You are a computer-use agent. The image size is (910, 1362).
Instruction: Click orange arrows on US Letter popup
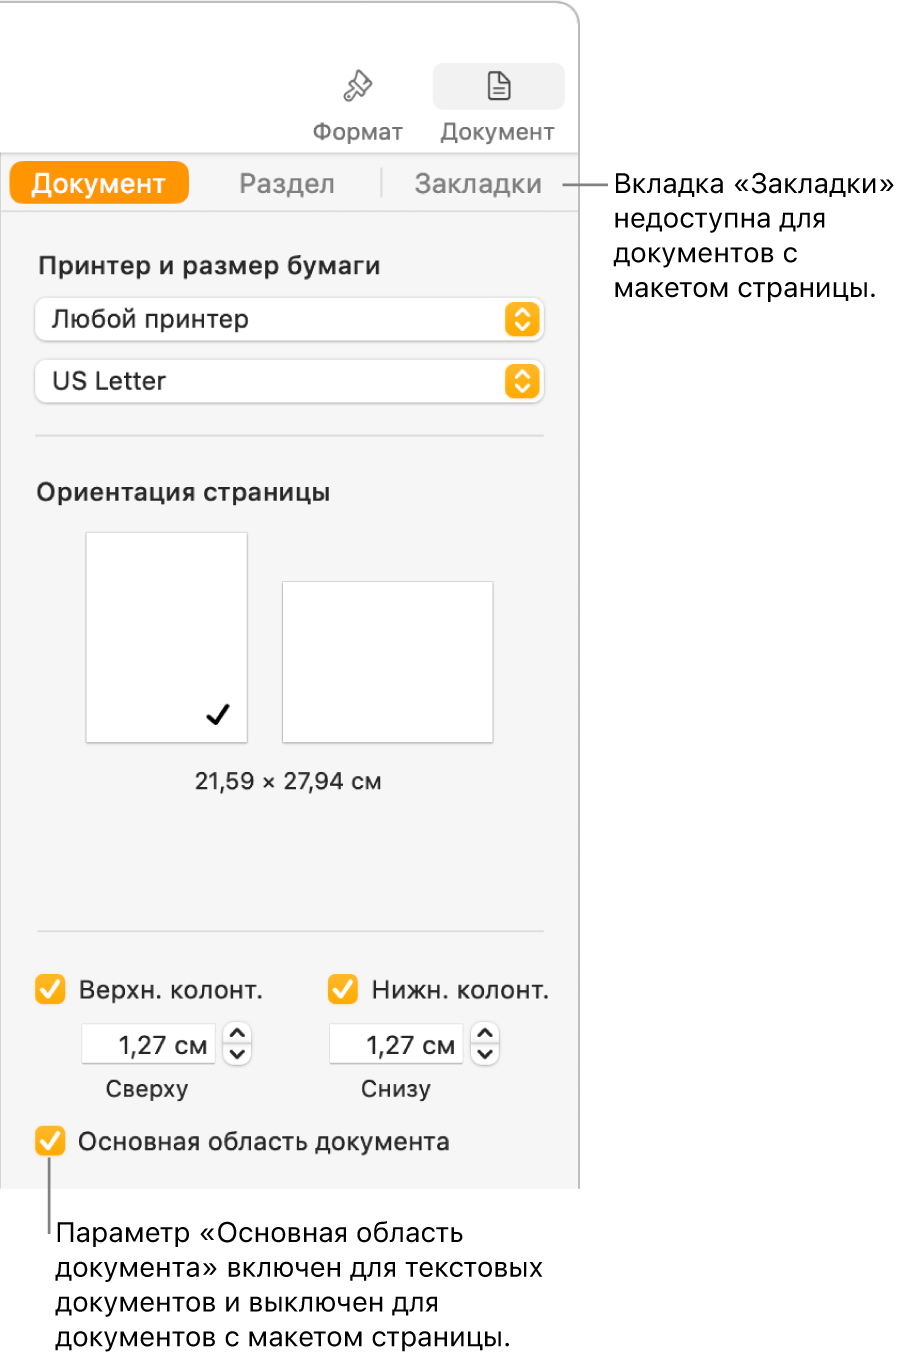click(x=522, y=381)
